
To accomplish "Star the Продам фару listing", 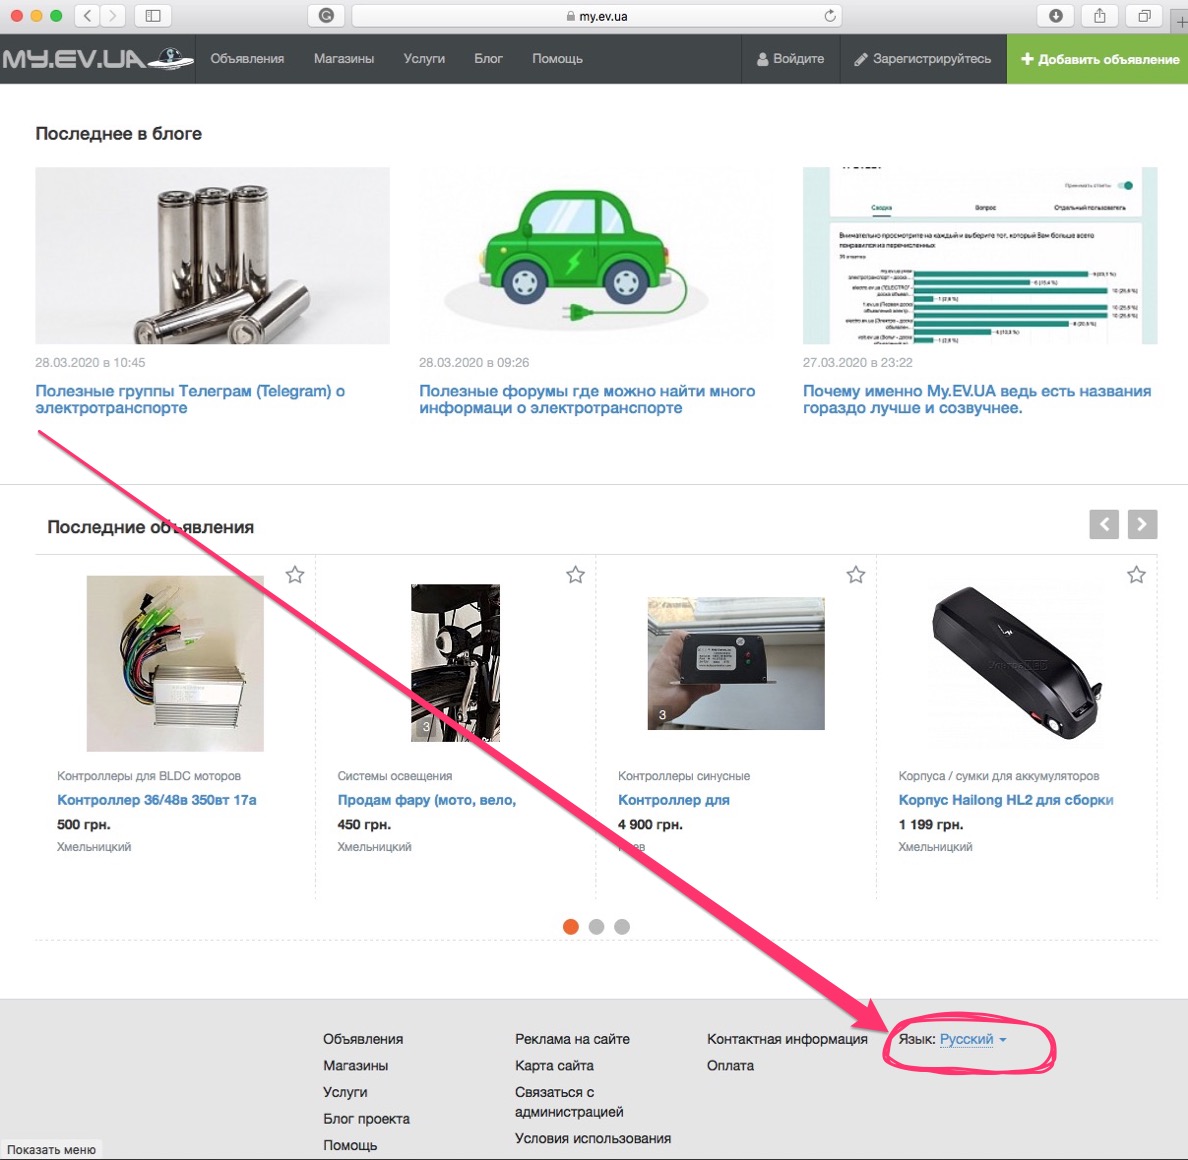I will (575, 575).
